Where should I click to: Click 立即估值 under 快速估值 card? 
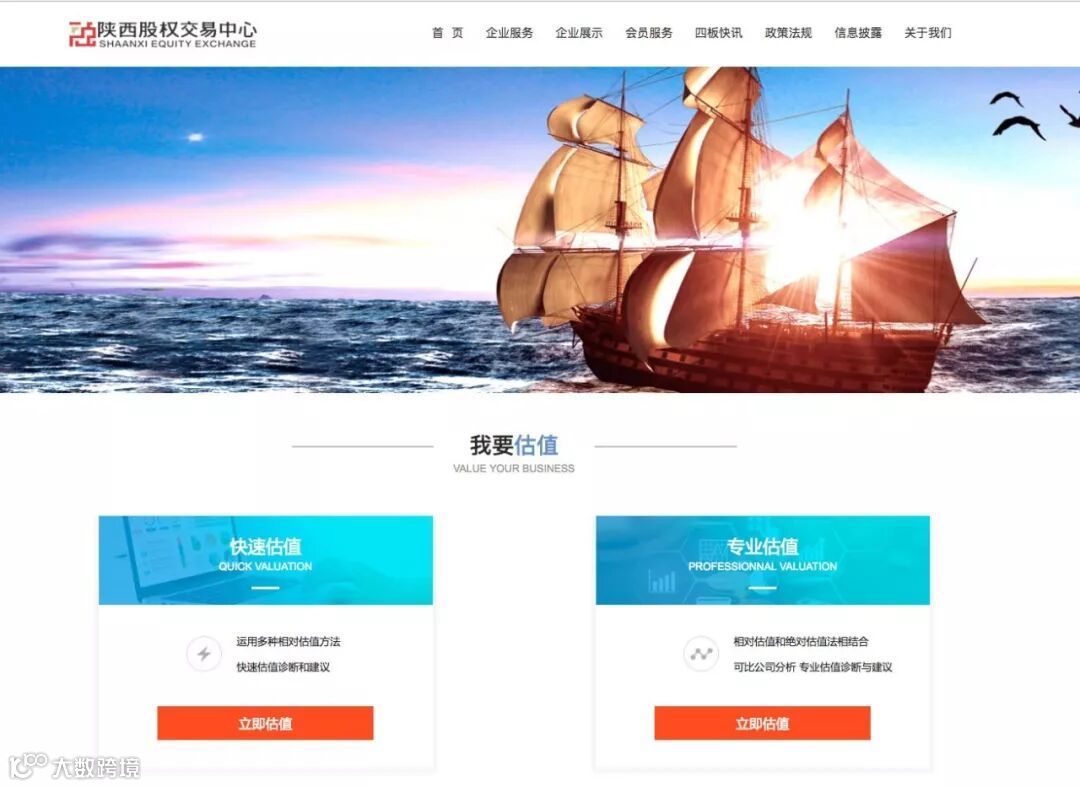pyautogui.click(x=265, y=723)
